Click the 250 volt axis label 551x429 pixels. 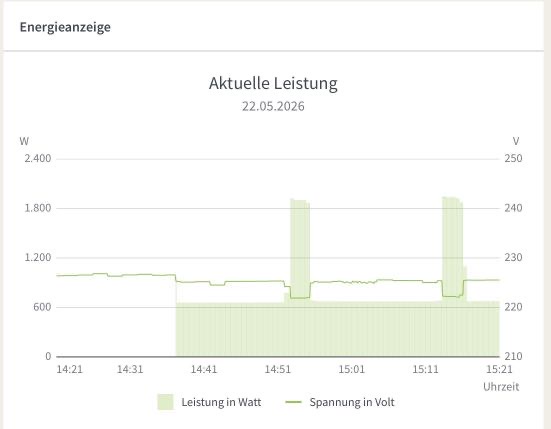click(513, 158)
